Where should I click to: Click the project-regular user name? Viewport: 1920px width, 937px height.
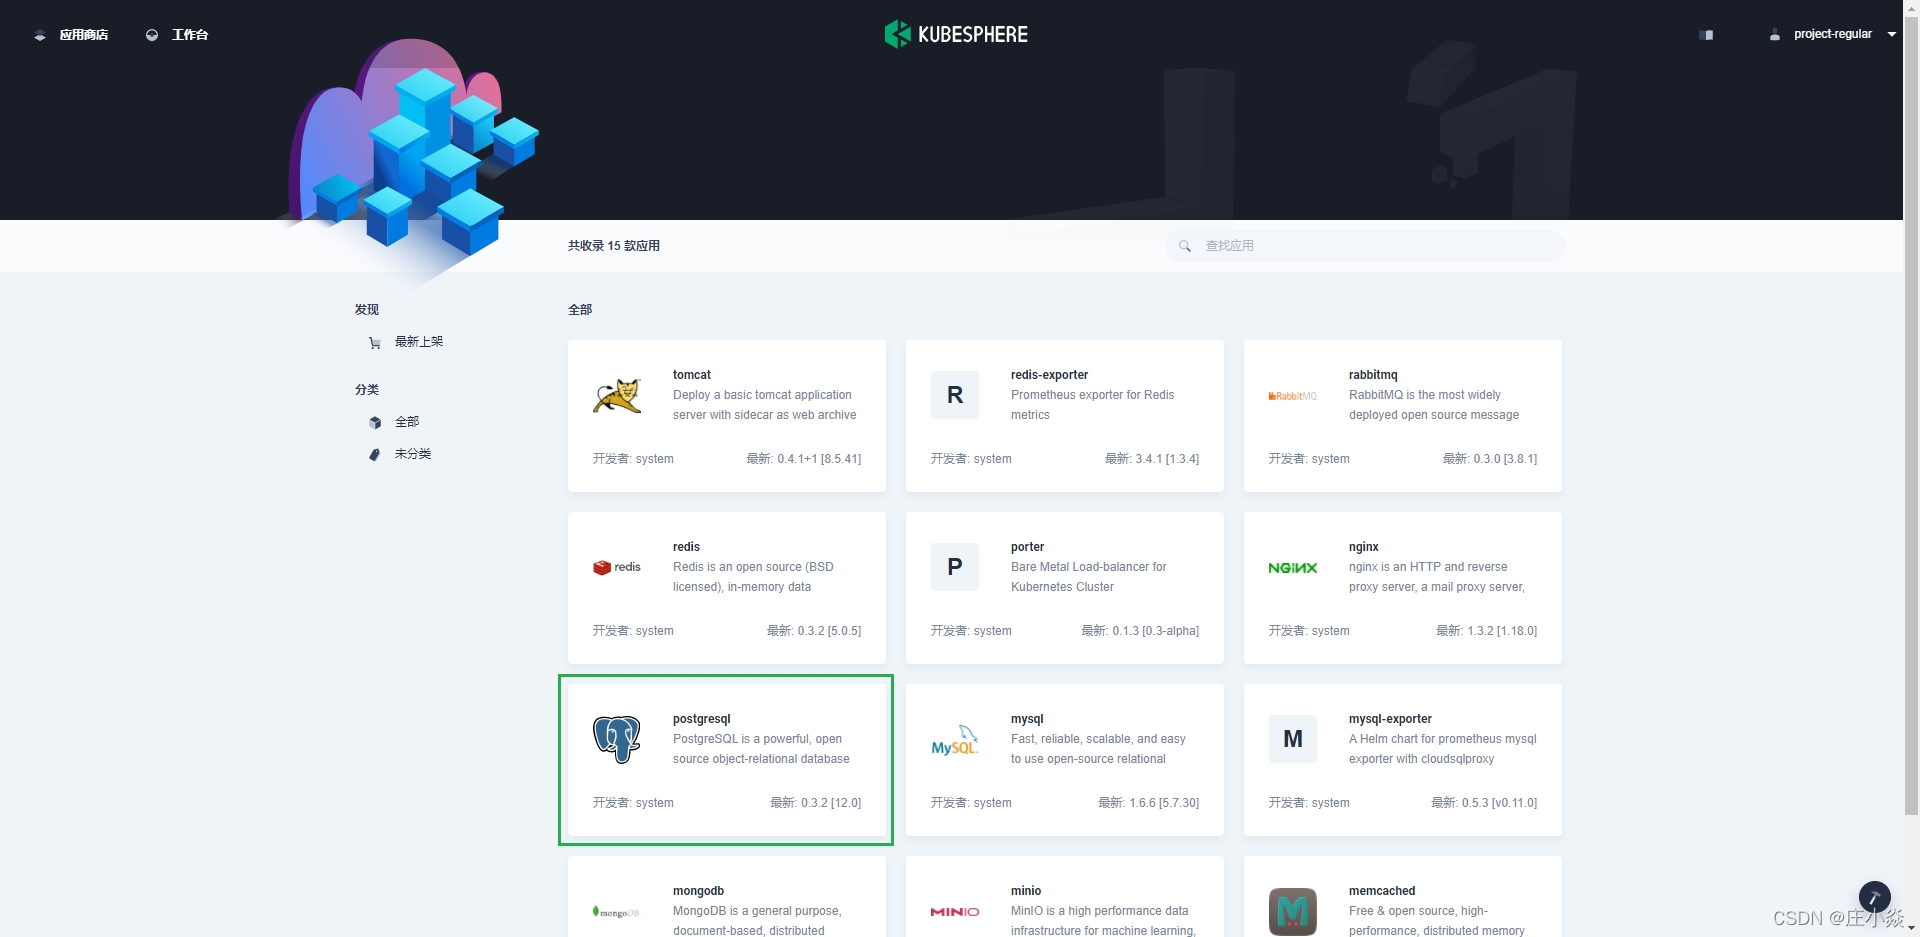(x=1833, y=34)
